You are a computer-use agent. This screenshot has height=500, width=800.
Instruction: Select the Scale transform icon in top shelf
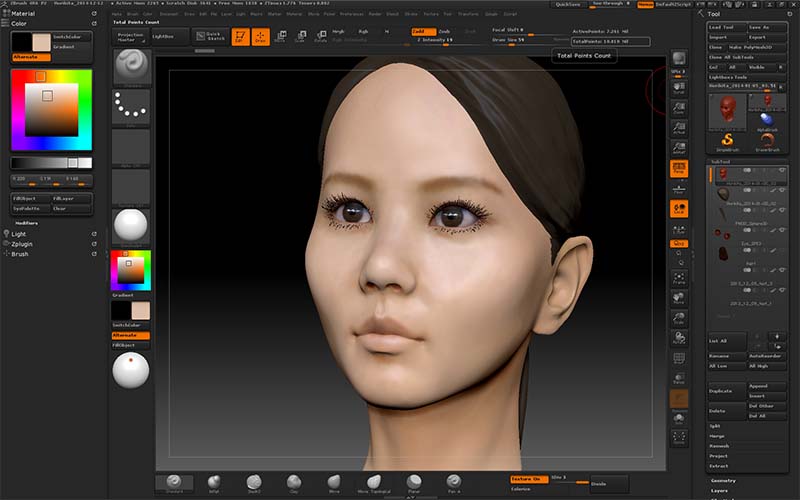[x=301, y=36]
